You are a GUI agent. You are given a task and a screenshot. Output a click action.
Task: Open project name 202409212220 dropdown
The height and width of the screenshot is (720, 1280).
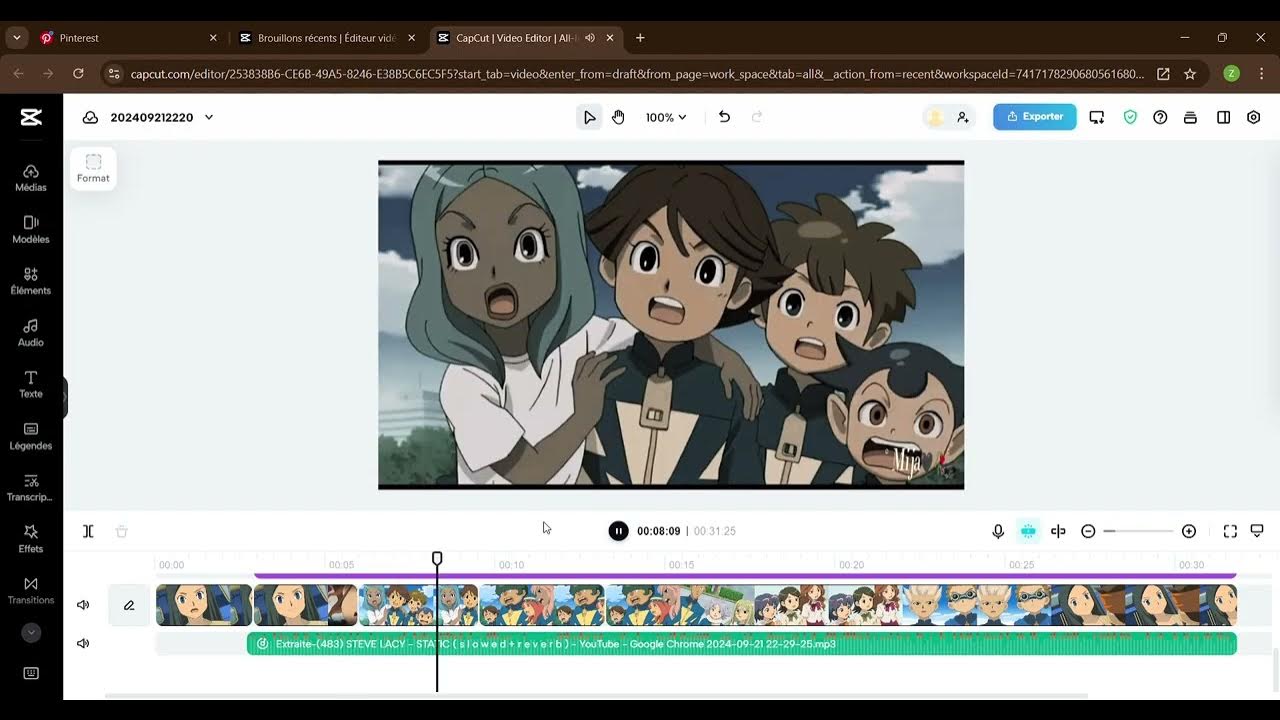(x=162, y=117)
